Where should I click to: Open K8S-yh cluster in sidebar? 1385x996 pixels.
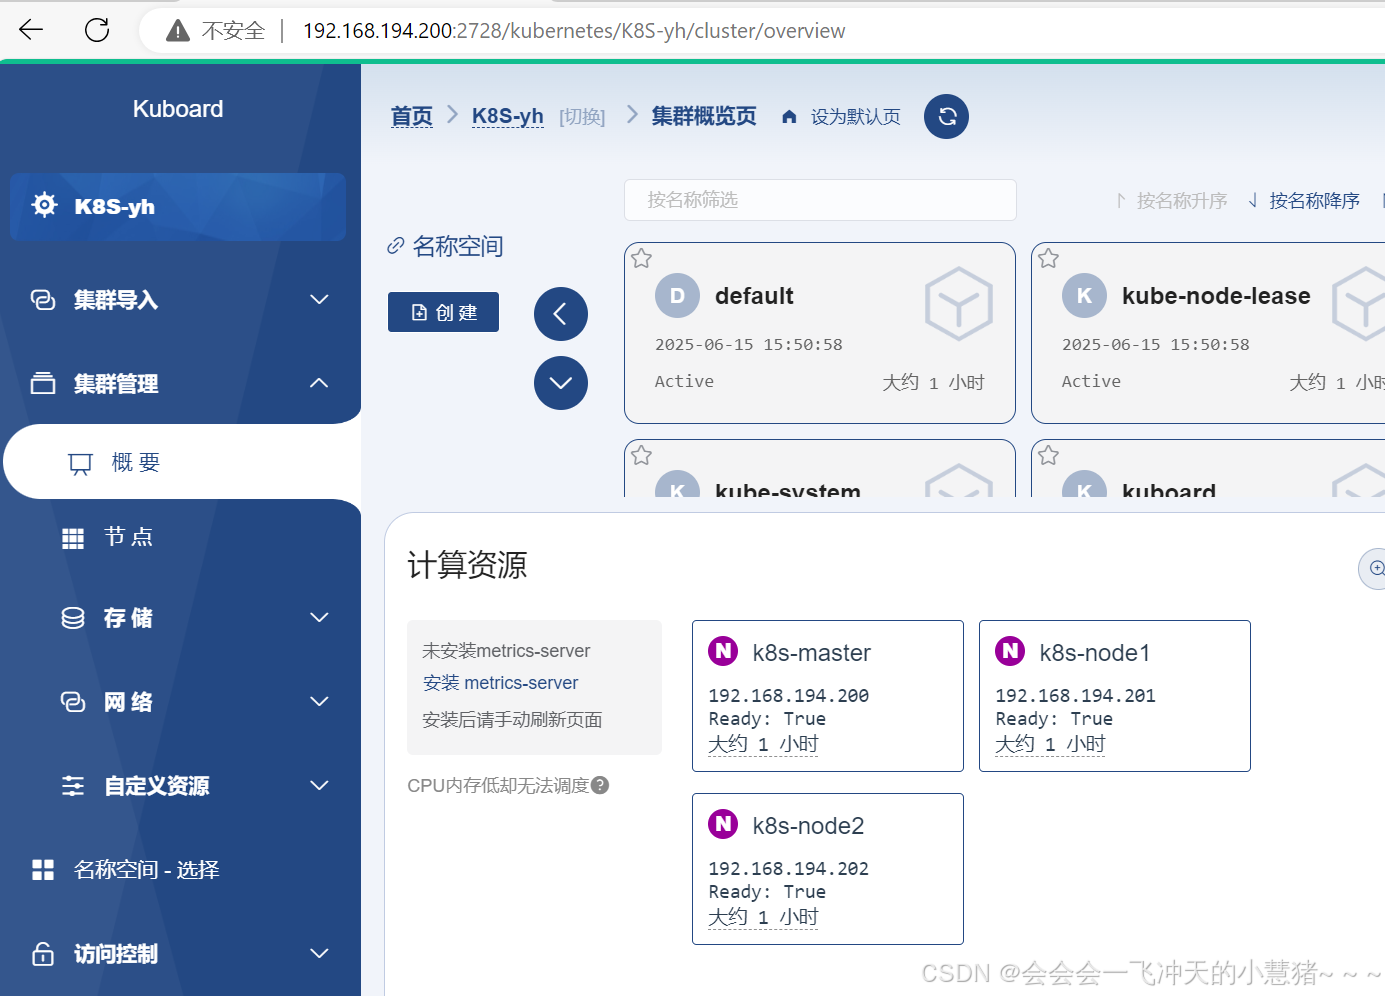point(178,207)
